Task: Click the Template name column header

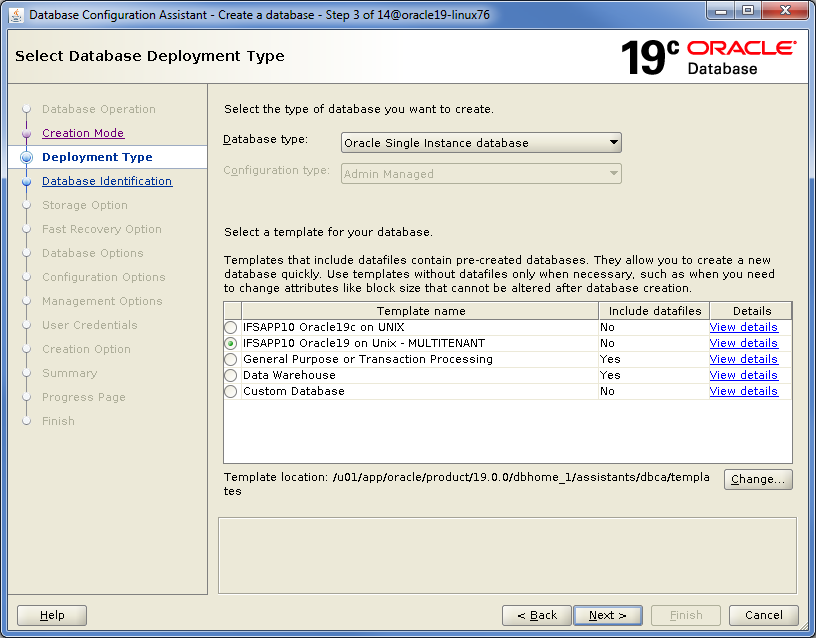Action: pyautogui.click(x=420, y=311)
